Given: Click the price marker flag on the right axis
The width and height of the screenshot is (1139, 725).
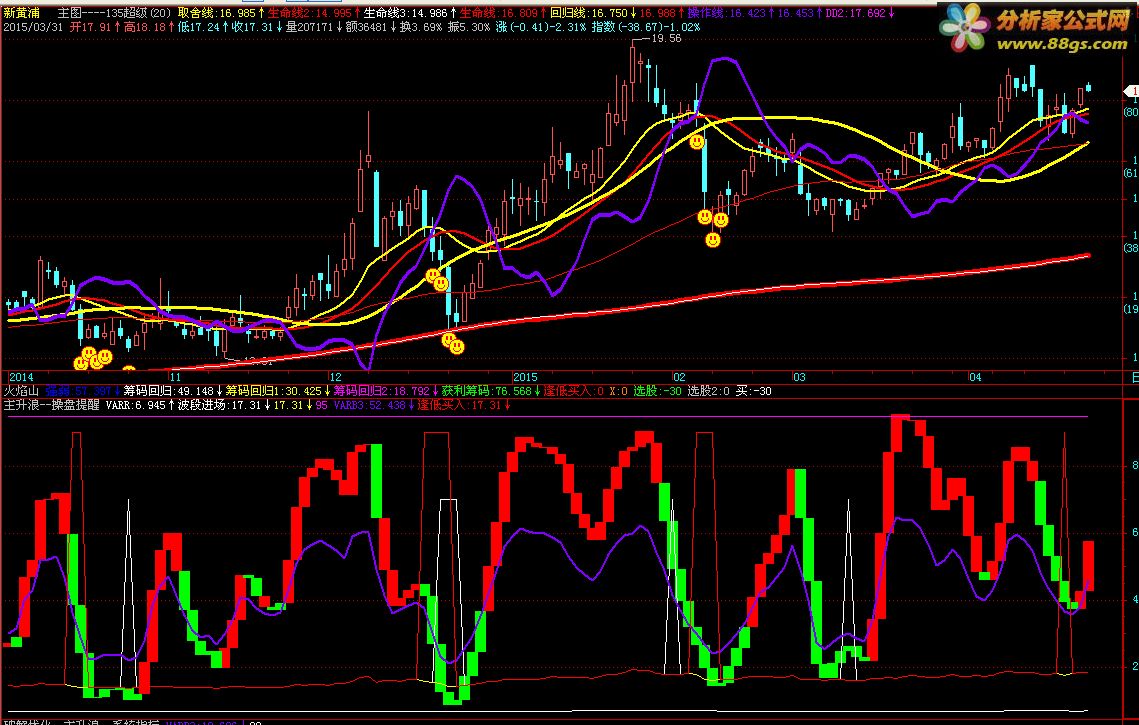Looking at the screenshot, I should 1131,92.
